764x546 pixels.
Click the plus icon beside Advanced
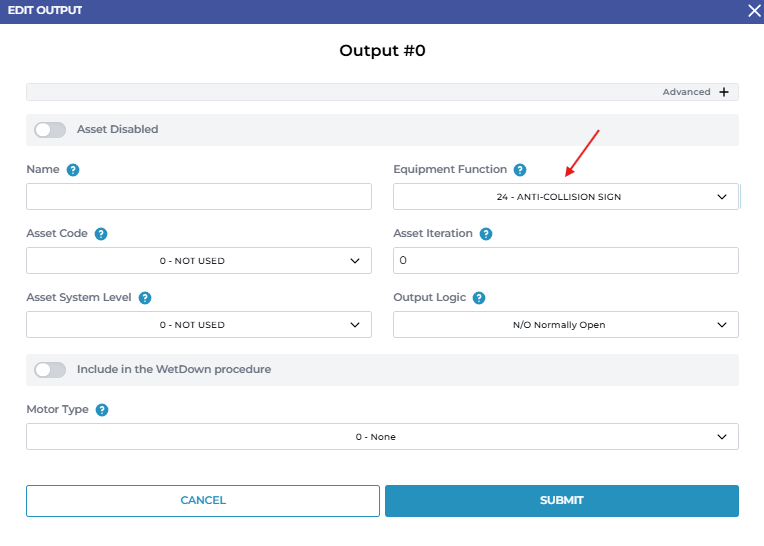(724, 92)
